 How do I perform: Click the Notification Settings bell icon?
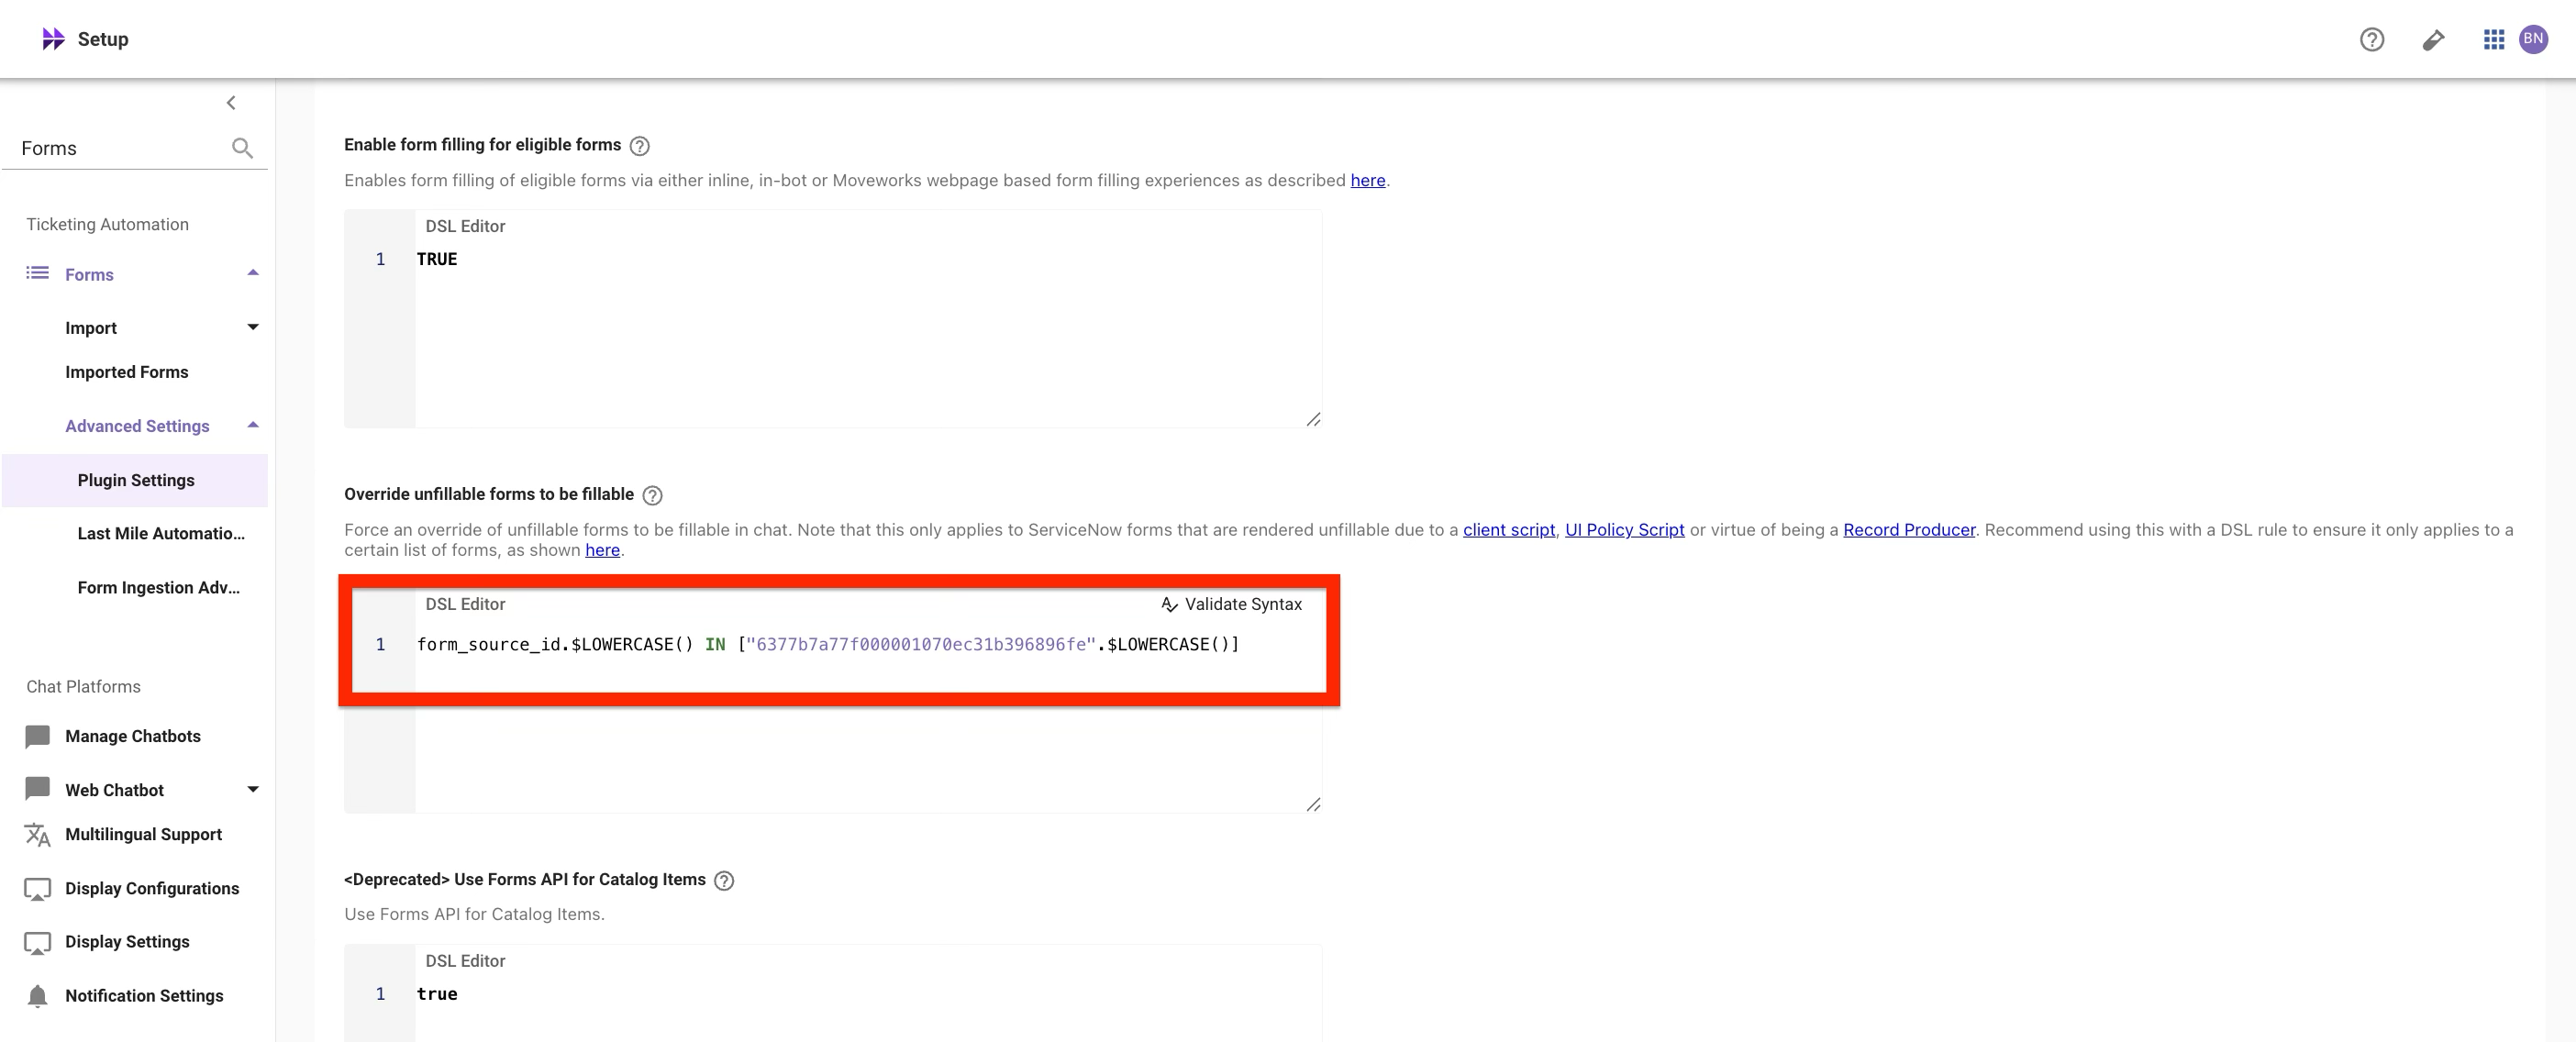coord(37,996)
